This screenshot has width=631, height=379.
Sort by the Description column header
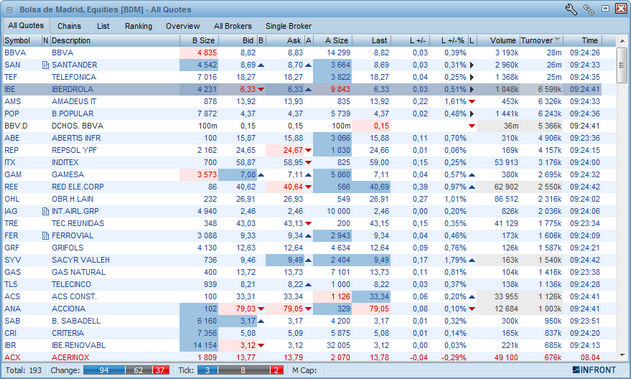[115, 40]
